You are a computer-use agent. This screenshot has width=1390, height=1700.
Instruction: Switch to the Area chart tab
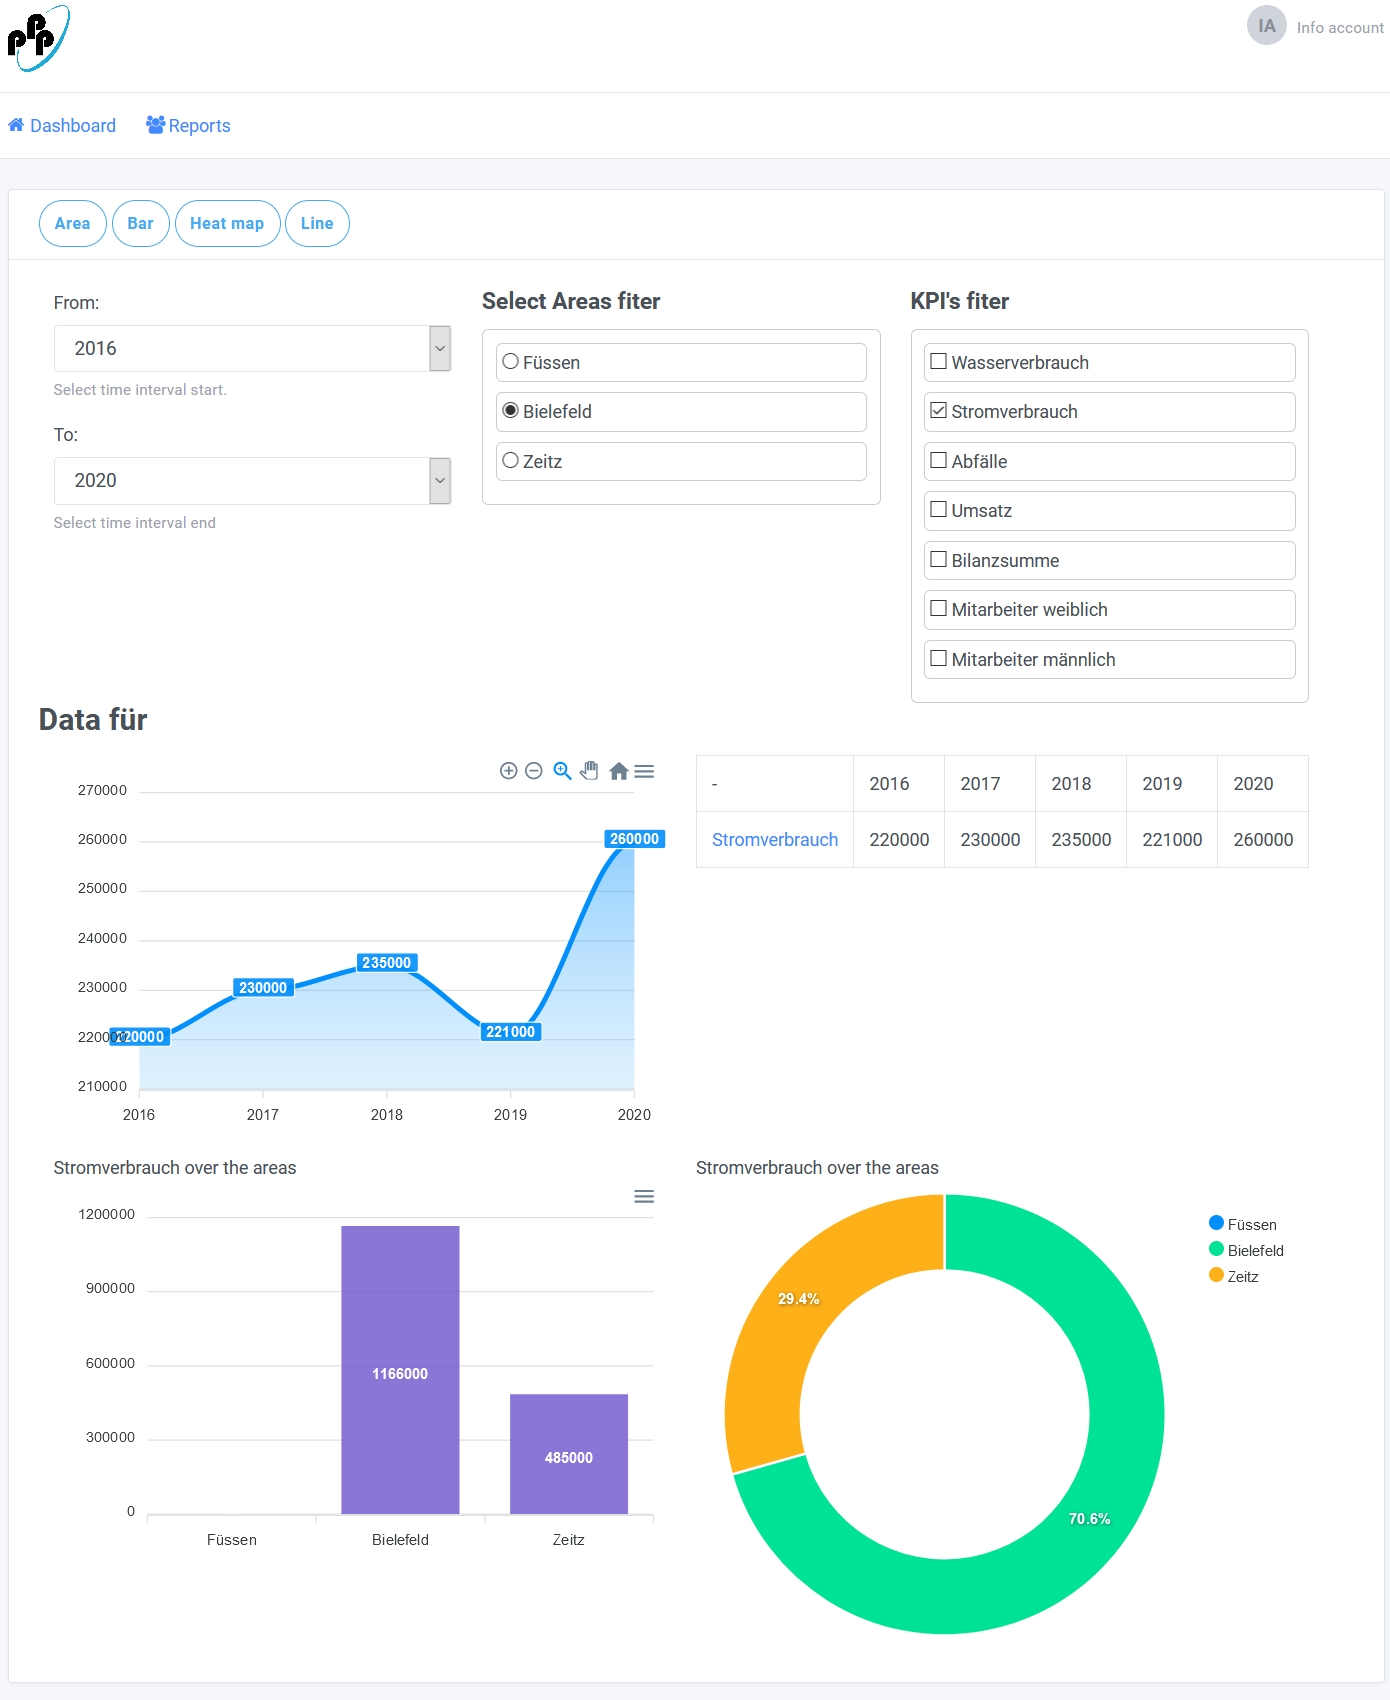tap(73, 223)
